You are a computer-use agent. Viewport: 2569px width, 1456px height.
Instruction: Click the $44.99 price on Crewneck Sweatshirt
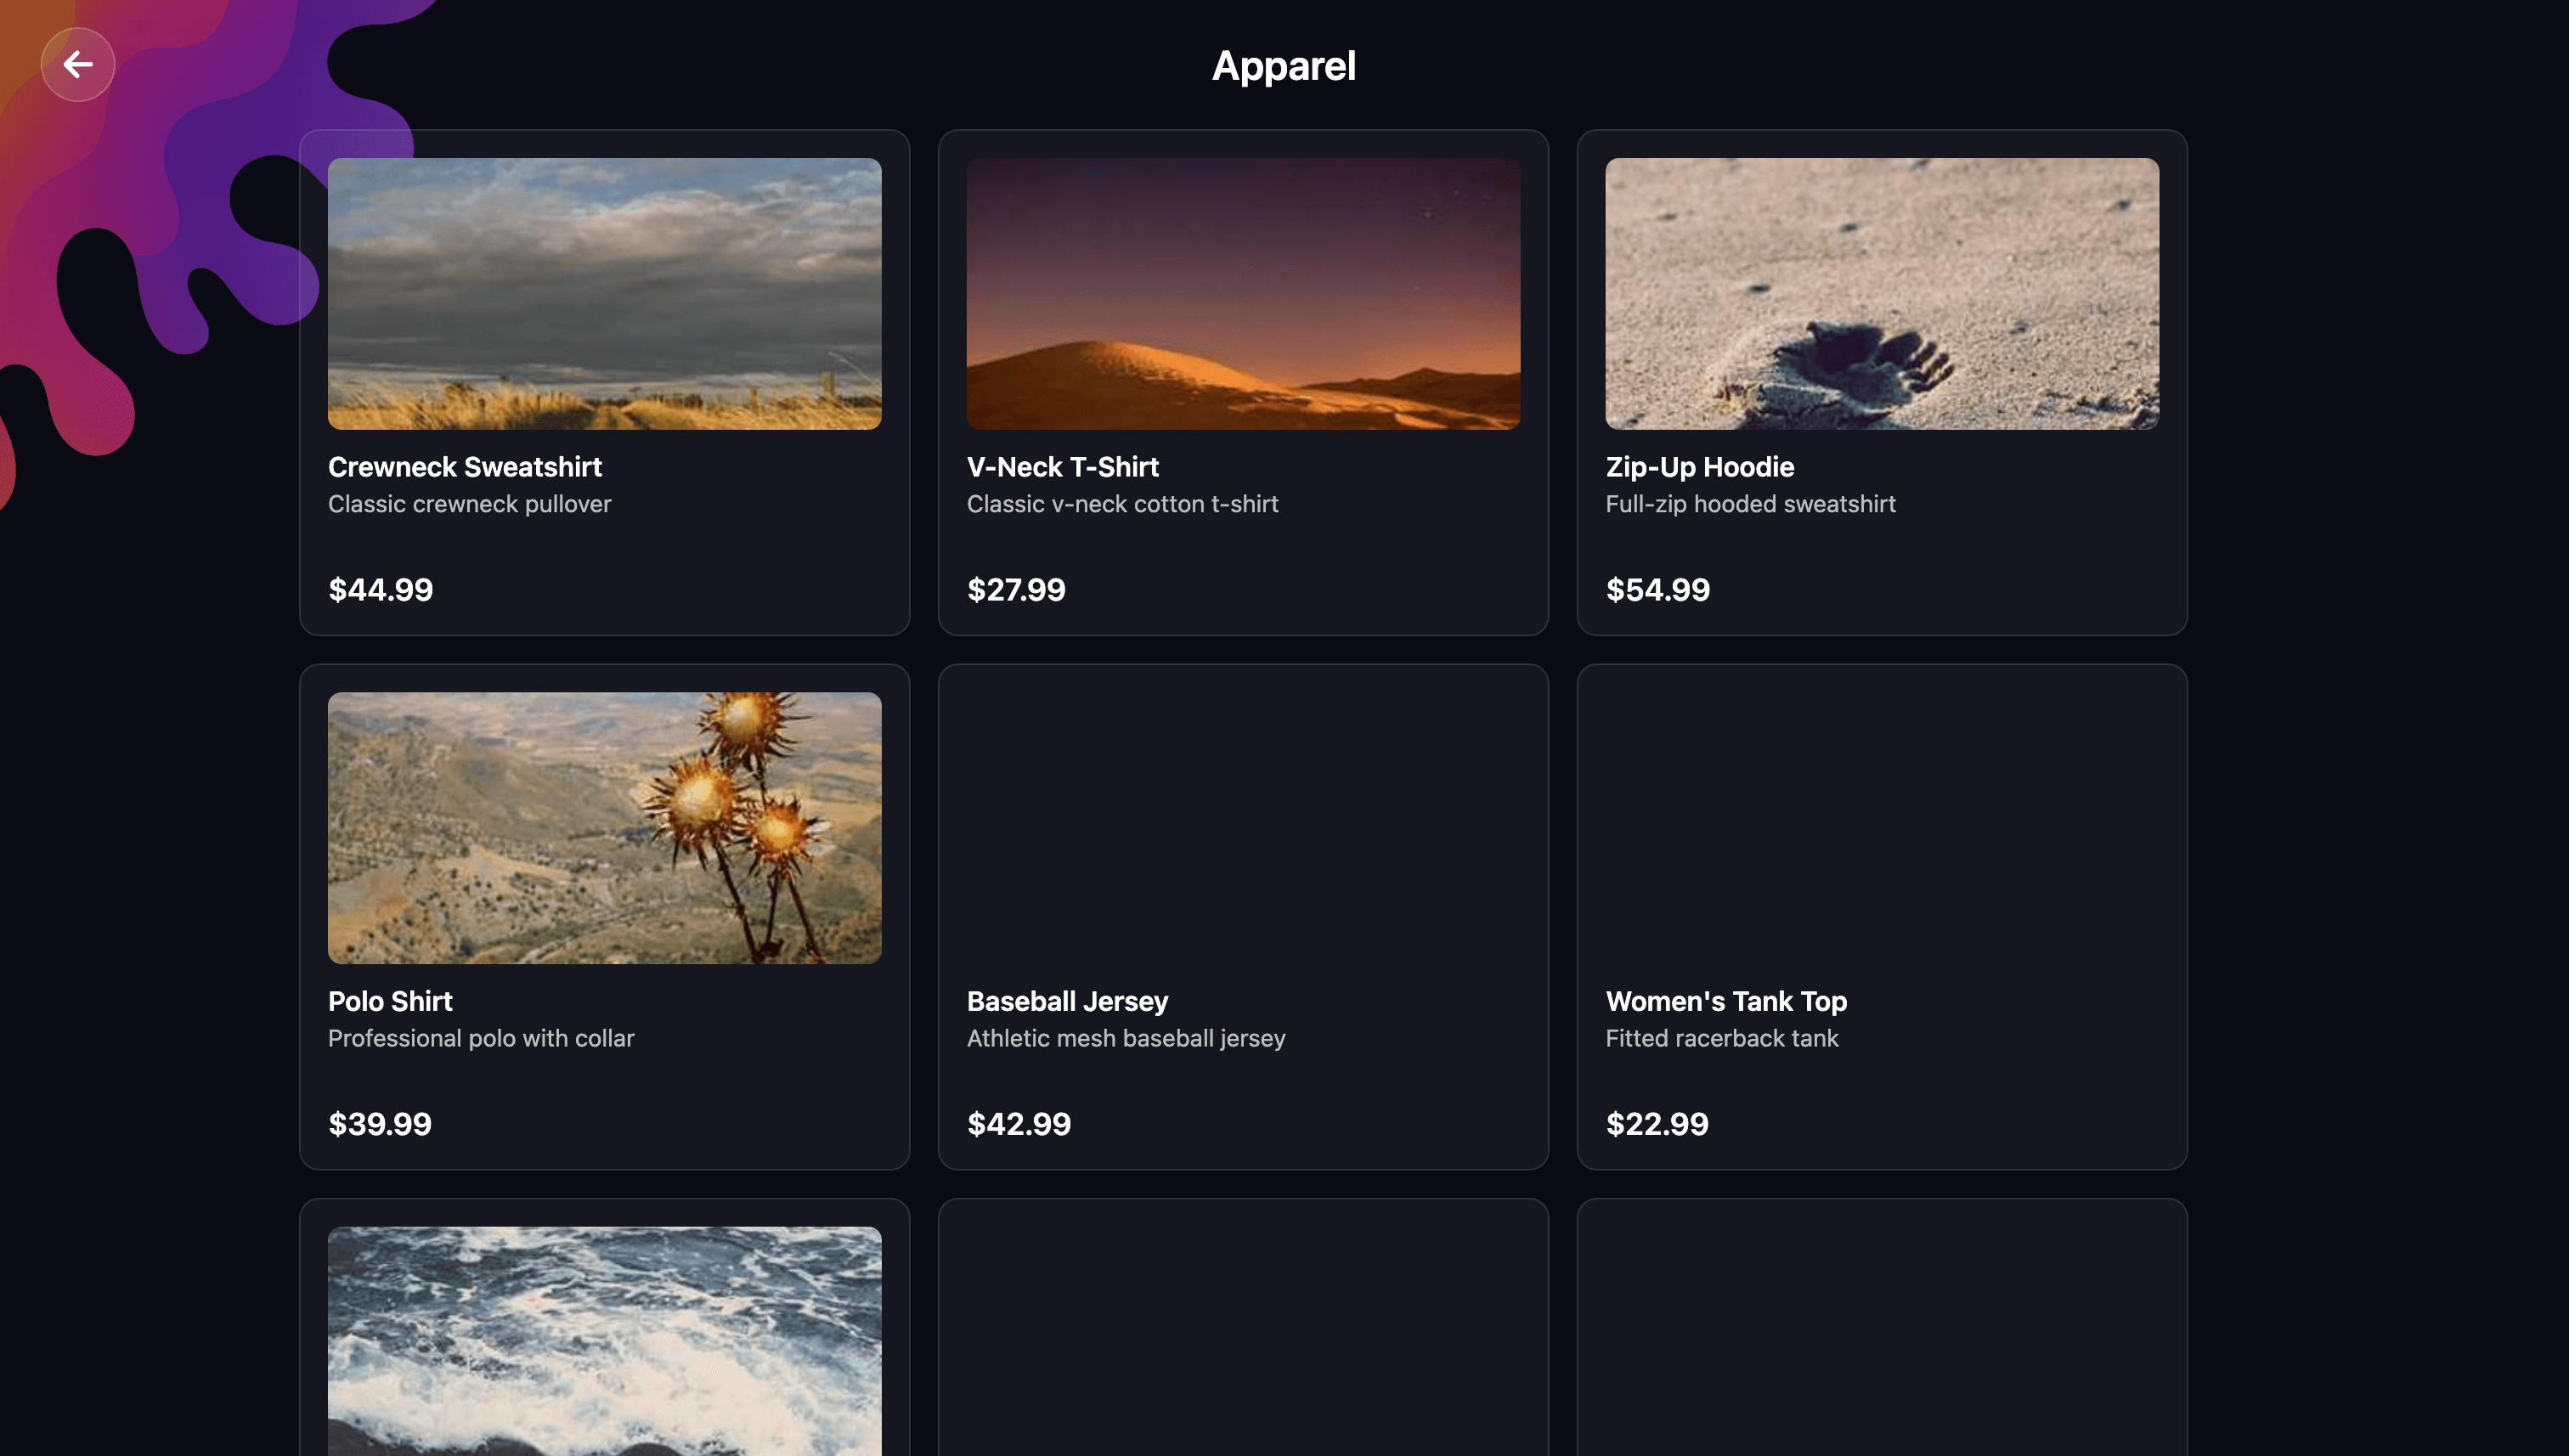tap(380, 590)
